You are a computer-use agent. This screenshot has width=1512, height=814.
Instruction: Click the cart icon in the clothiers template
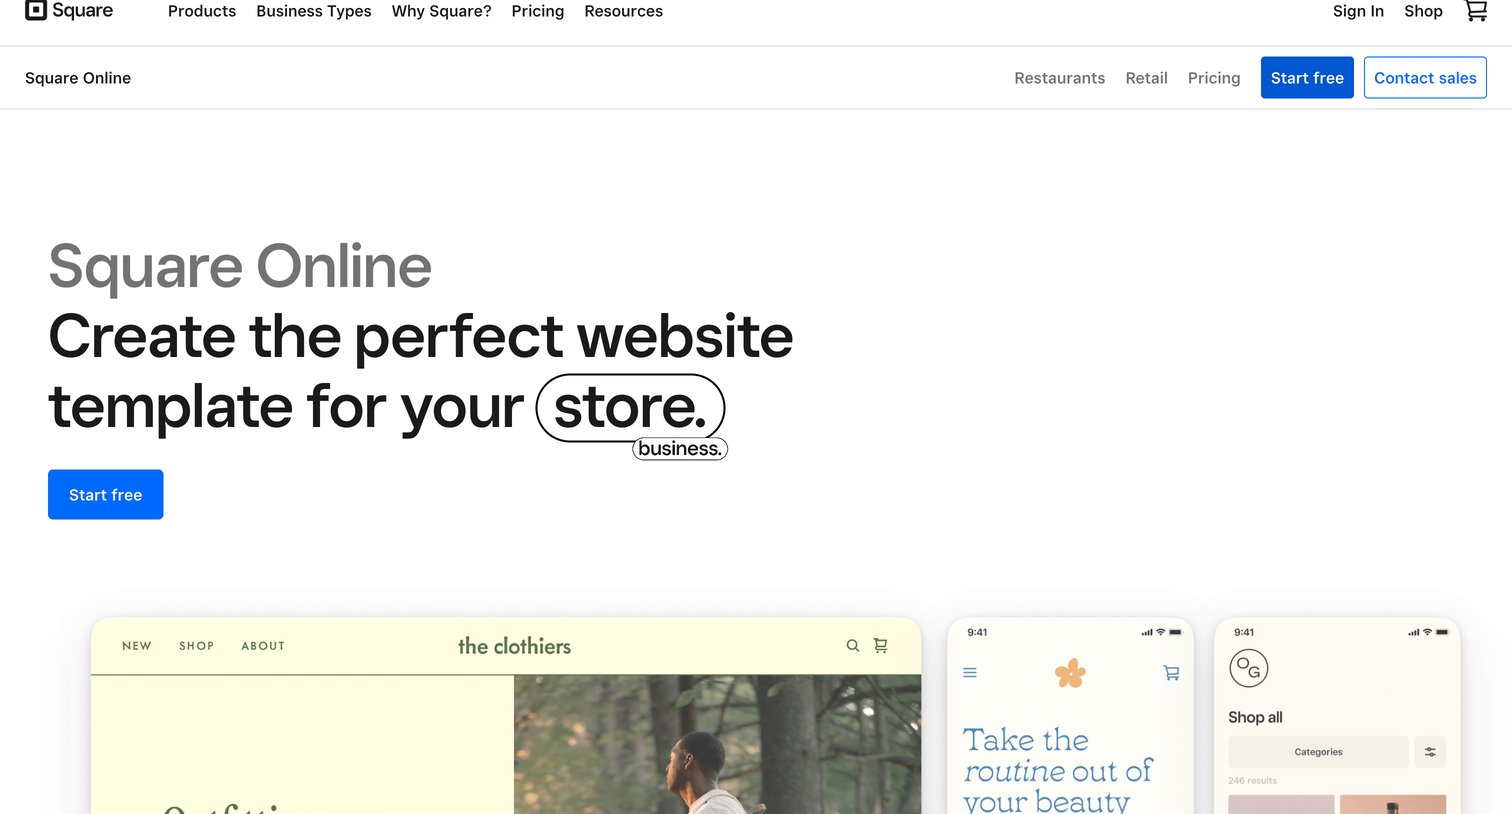(x=881, y=646)
